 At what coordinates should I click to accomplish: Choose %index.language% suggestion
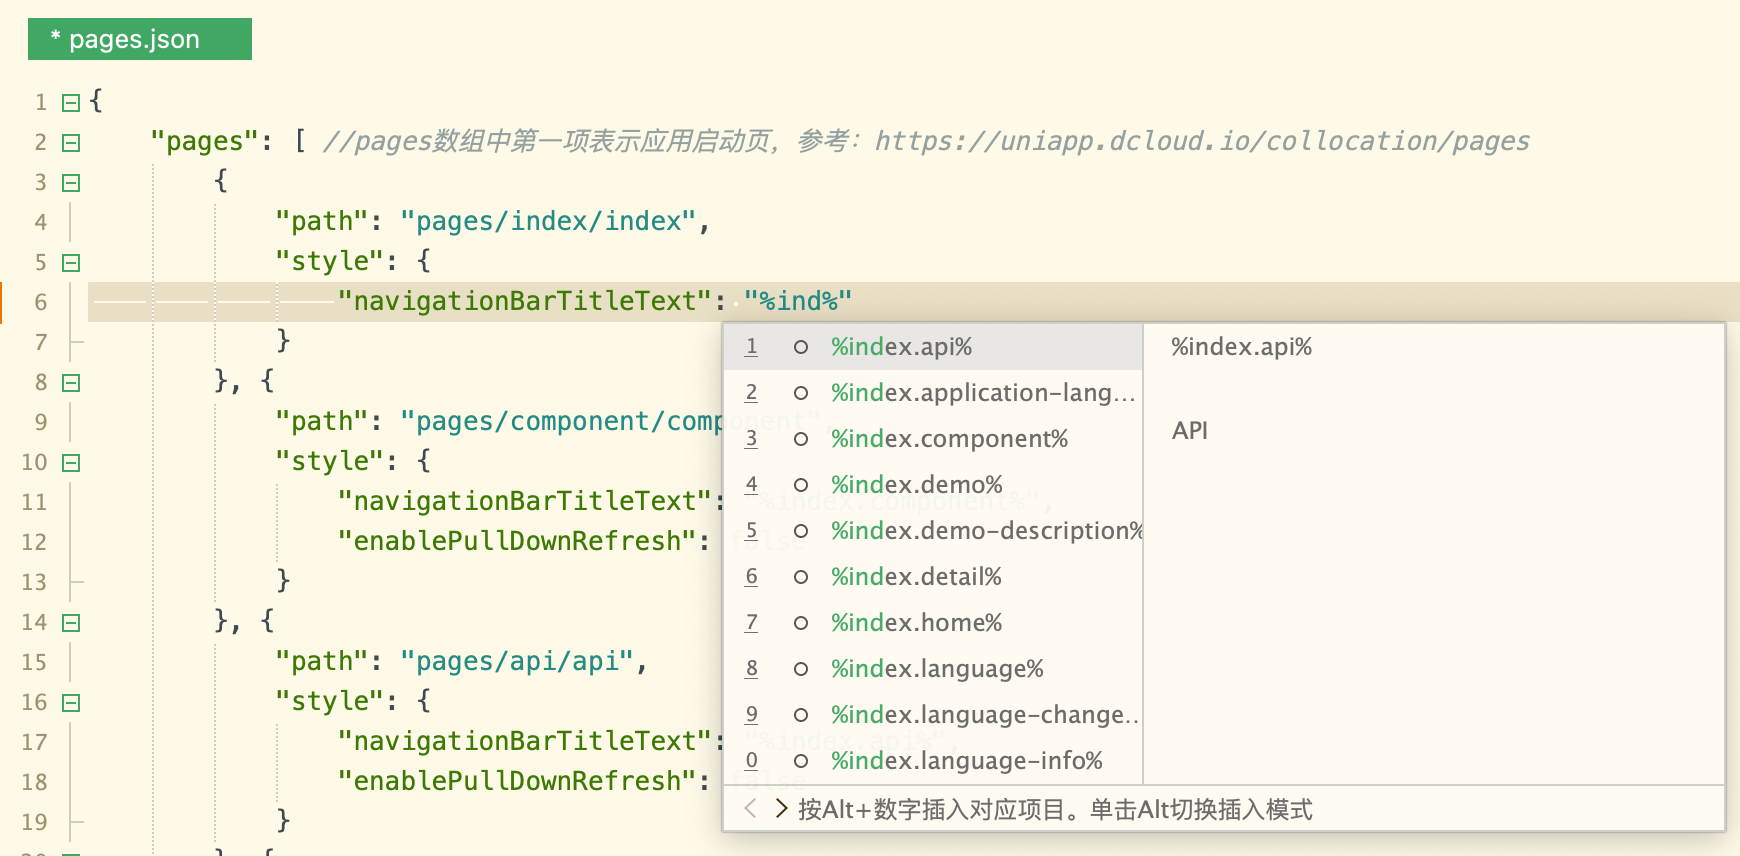tap(933, 669)
